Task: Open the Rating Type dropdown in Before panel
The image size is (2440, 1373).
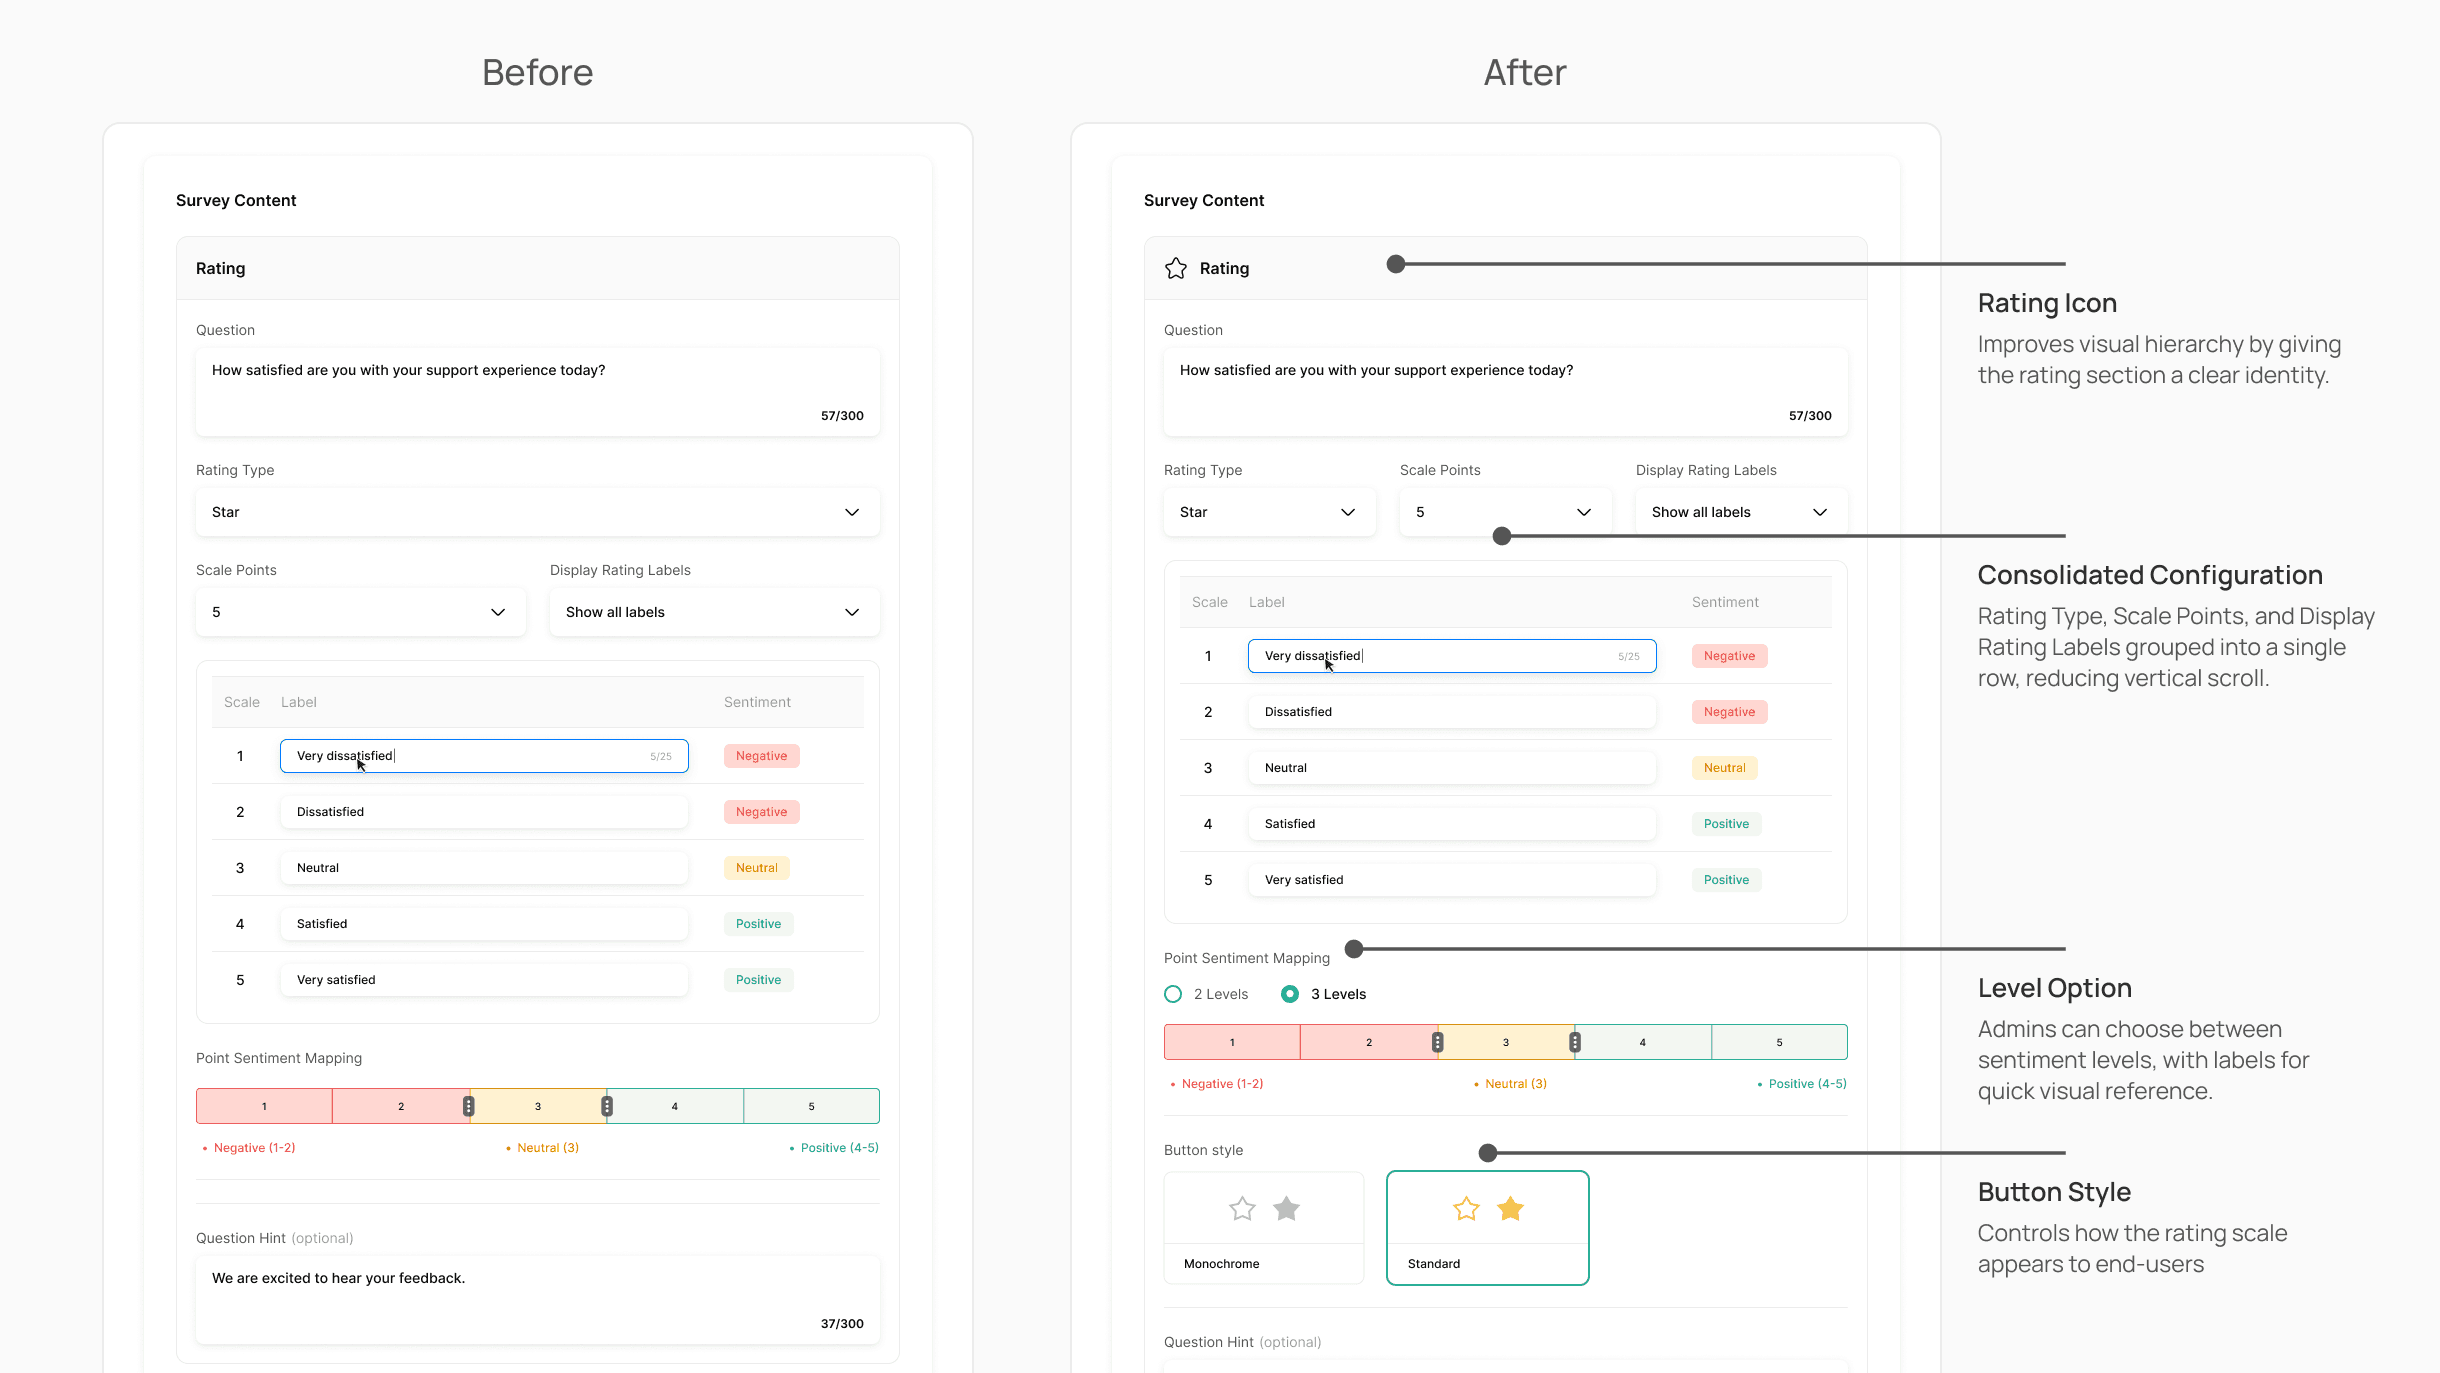Action: pyautogui.click(x=538, y=512)
